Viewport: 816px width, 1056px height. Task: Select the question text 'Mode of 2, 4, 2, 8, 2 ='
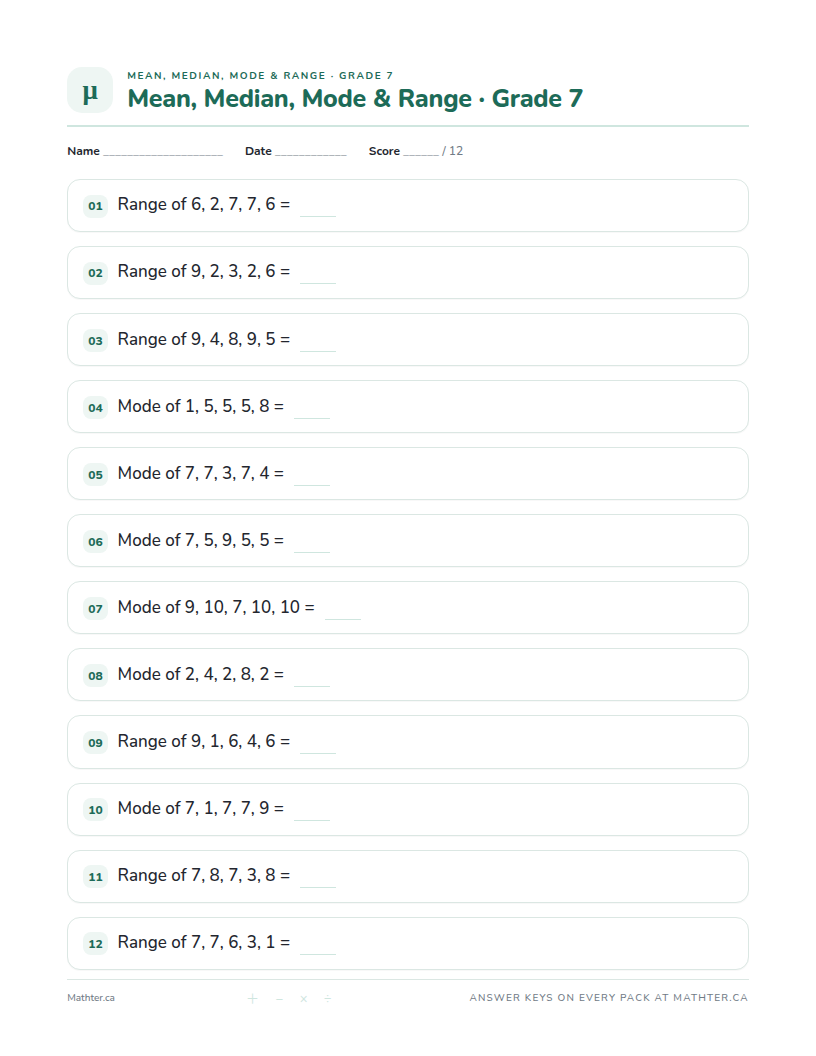[201, 674]
